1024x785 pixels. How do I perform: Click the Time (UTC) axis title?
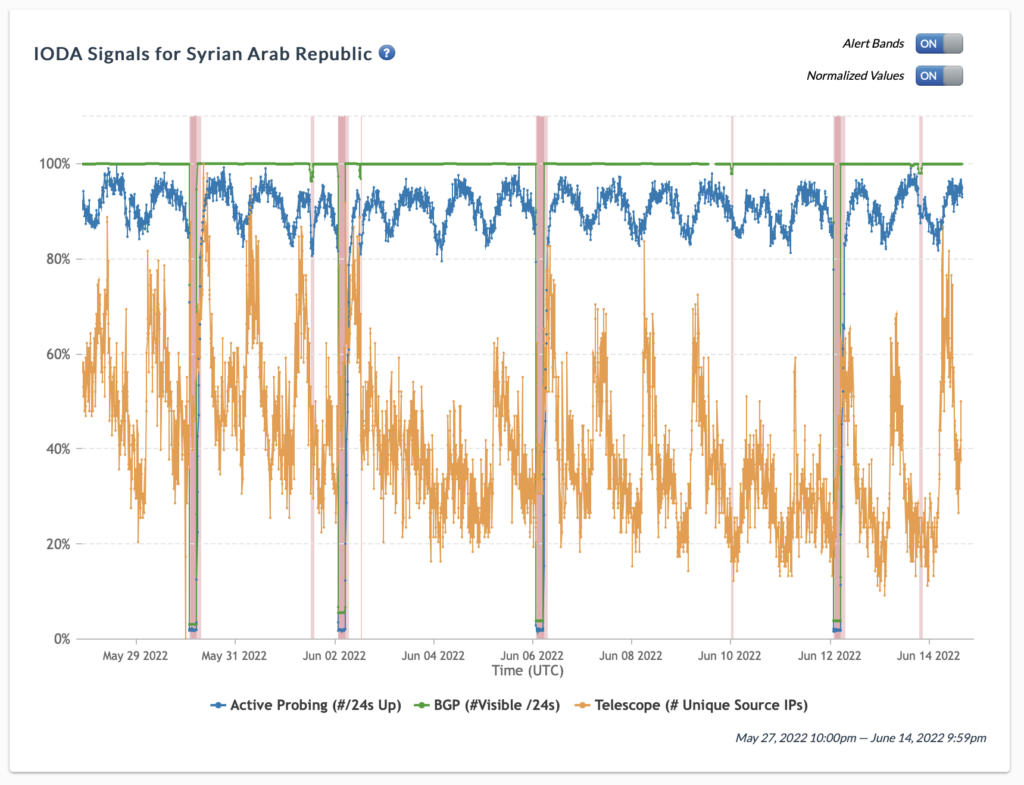[526, 670]
